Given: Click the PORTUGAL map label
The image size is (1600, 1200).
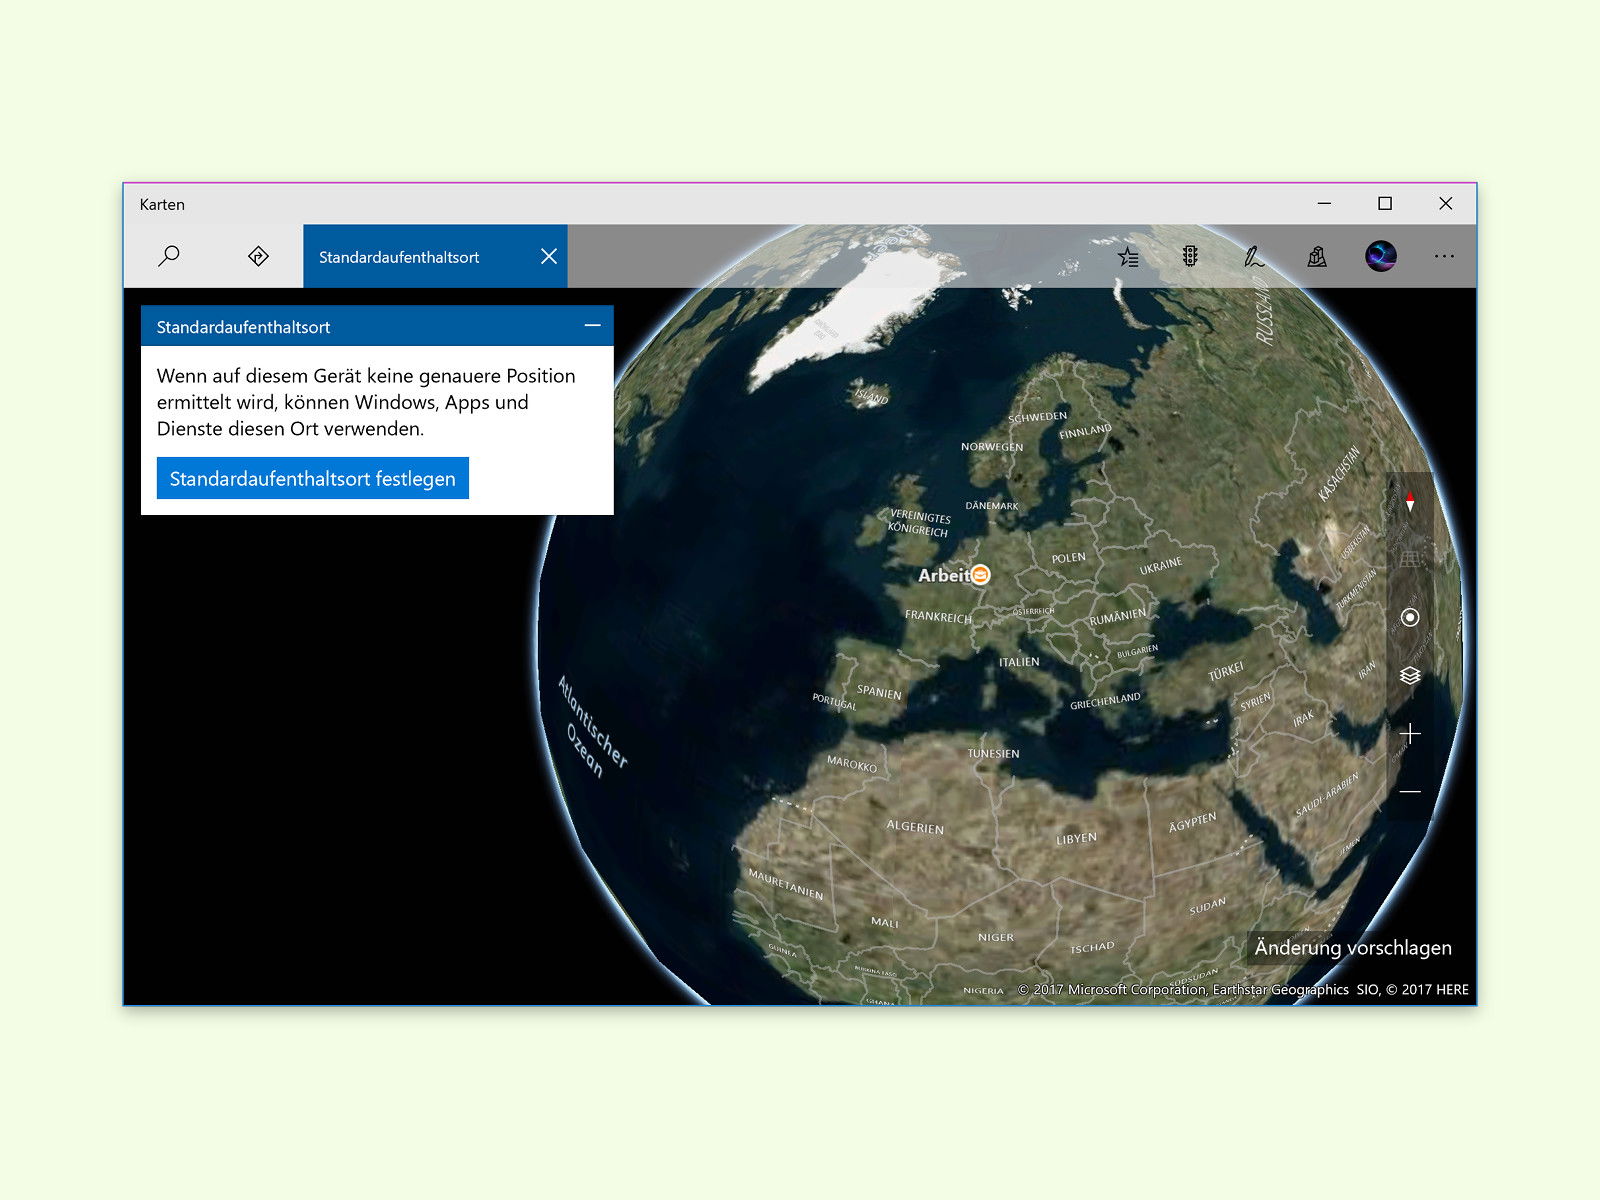Looking at the screenshot, I should coord(834,701).
